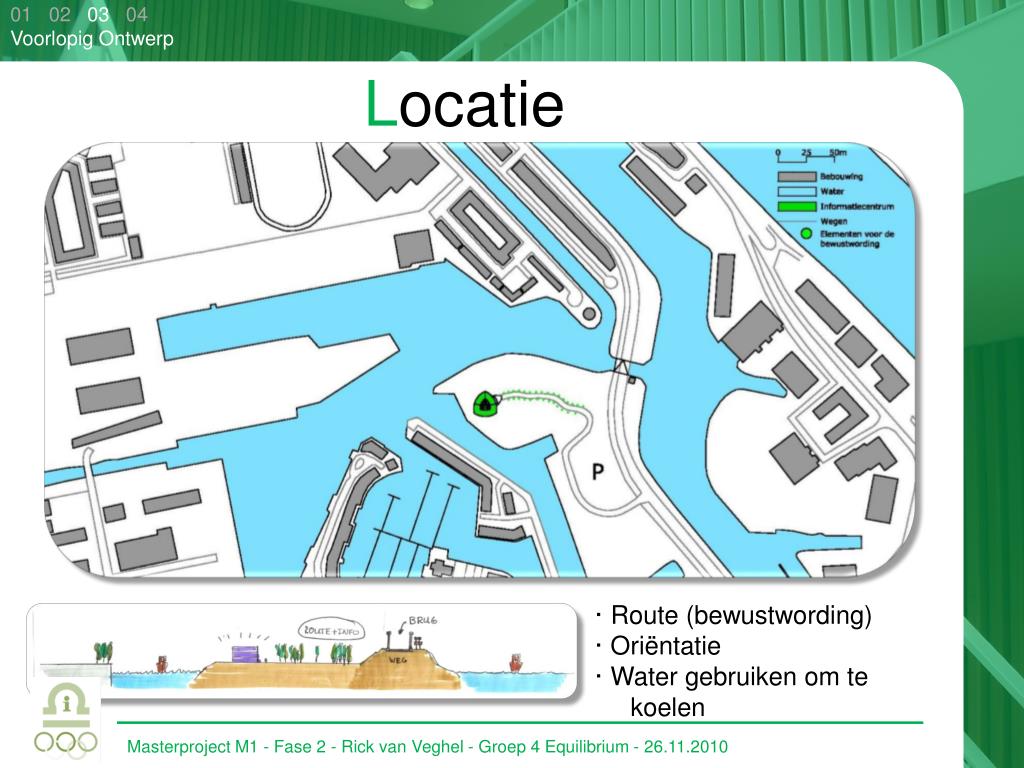Screen dimensions: 1024x768
Task: Click the small bridge marker above the island
Action: coord(620,368)
